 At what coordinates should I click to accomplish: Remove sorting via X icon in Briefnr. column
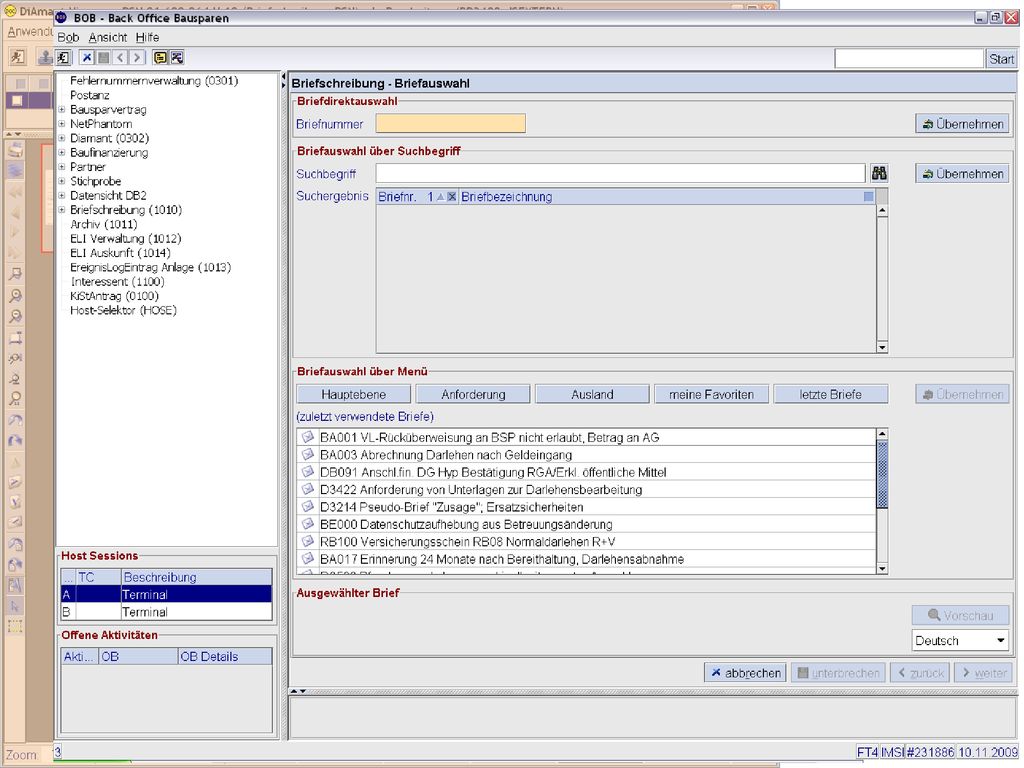(x=451, y=197)
